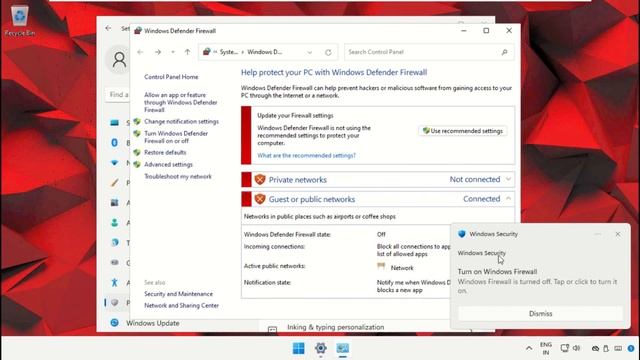The width and height of the screenshot is (640, 360).
Task: Open recent locations dropdown arrow
Action: click(173, 52)
